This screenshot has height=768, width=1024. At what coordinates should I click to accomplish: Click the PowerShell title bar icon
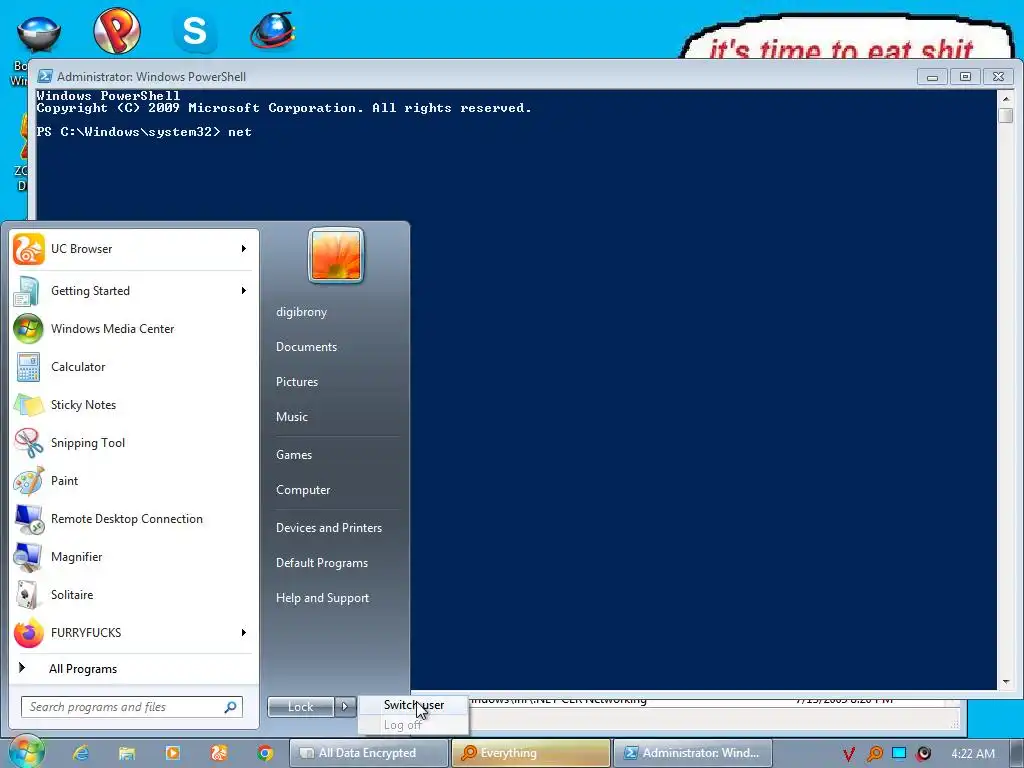[x=44, y=76]
